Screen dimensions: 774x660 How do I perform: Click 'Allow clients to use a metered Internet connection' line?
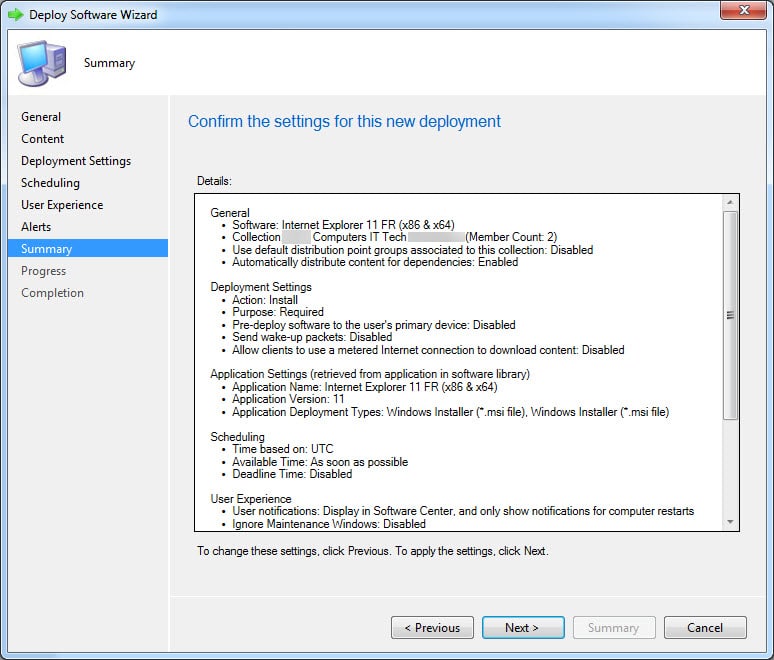click(428, 350)
